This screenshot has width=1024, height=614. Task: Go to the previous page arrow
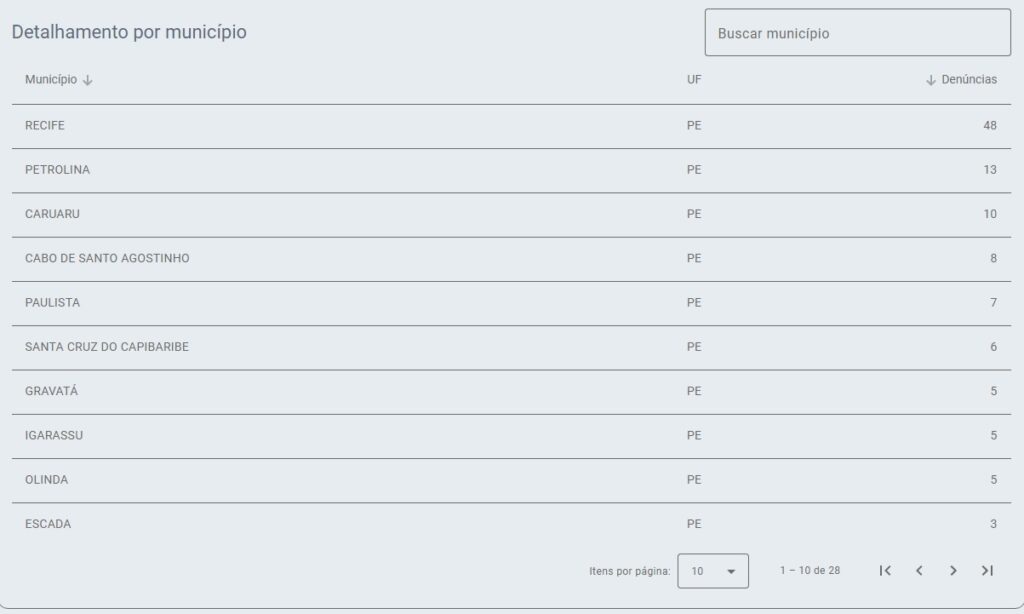[x=919, y=571]
